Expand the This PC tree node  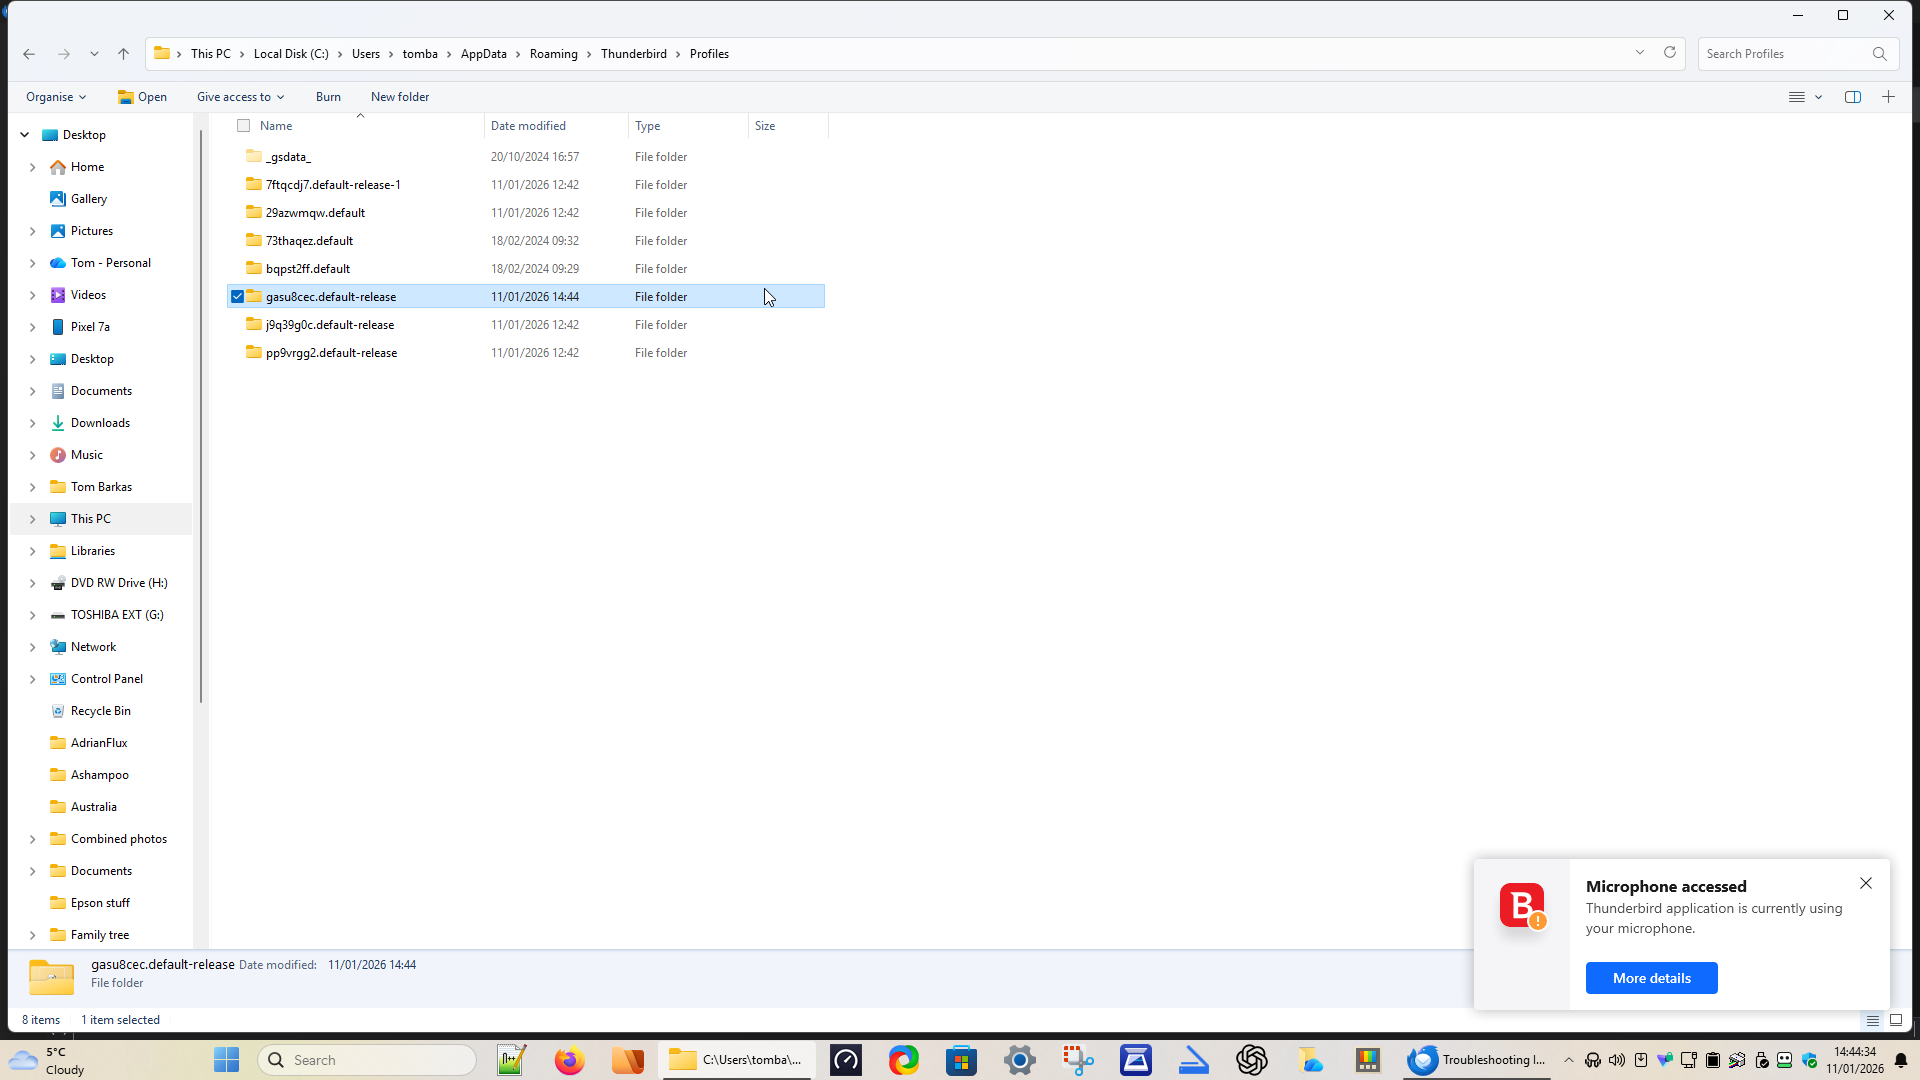point(32,519)
